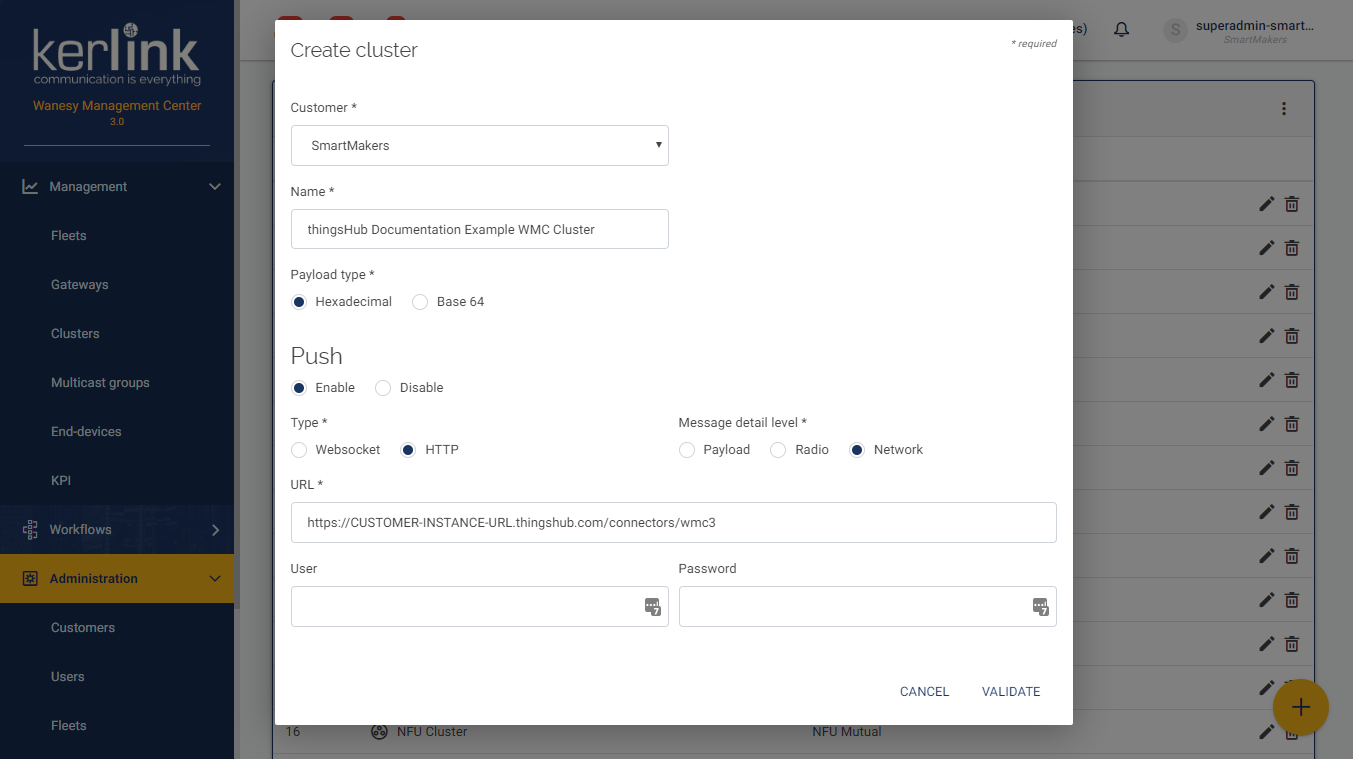The image size is (1353, 759).
Task: Click the password manager icon in the Password field
Action: pos(1040,606)
